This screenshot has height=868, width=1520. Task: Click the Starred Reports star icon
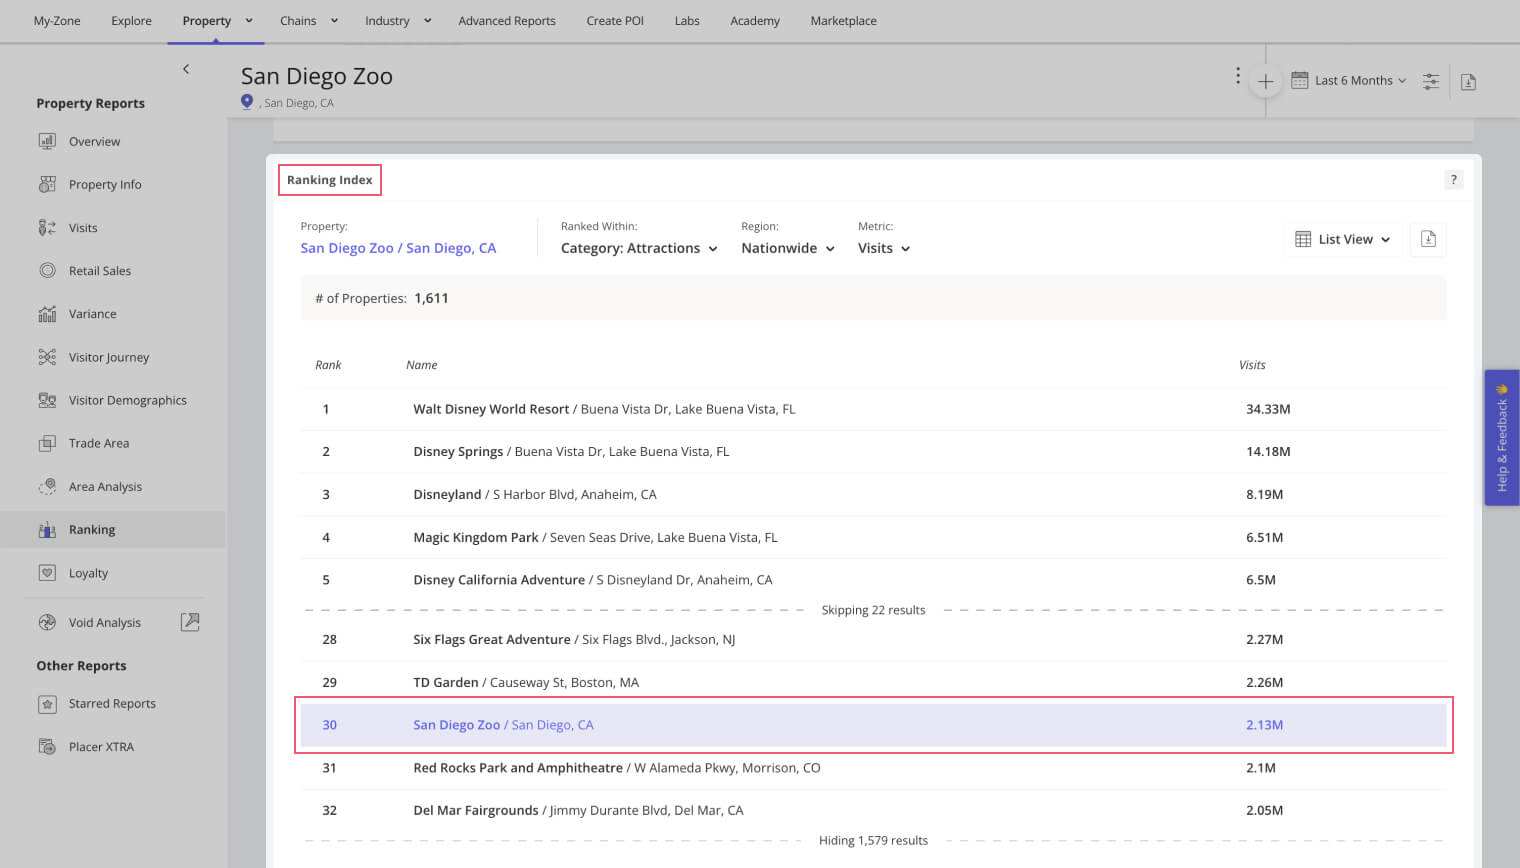[47, 704]
